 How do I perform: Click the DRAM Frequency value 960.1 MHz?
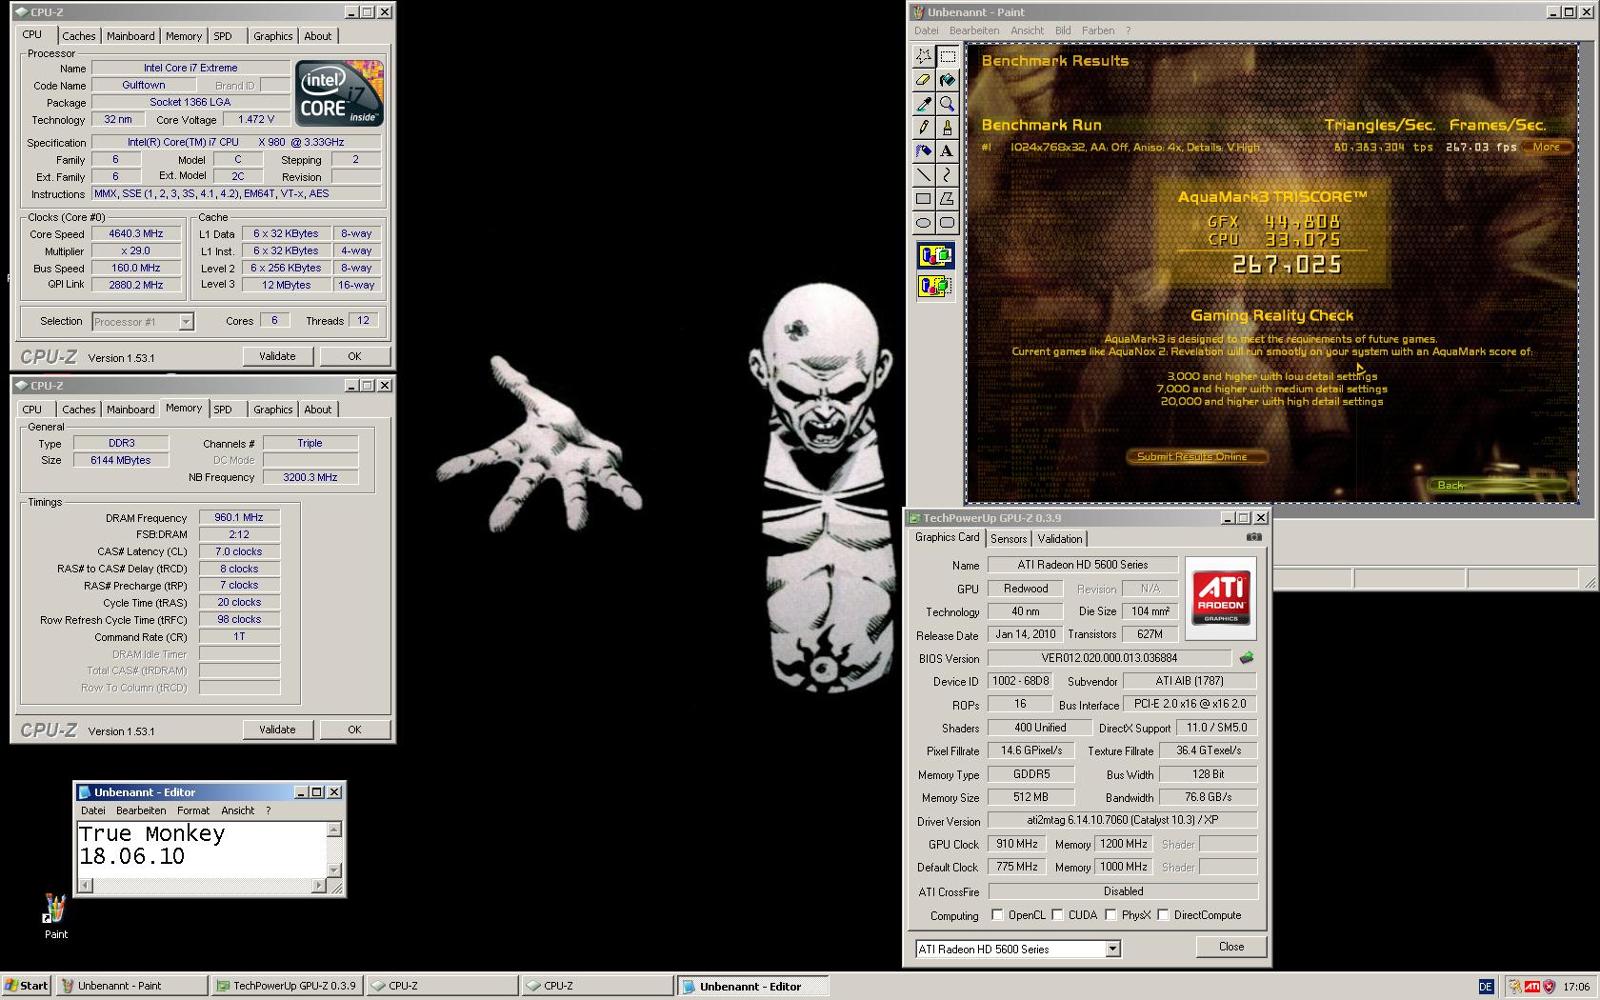coord(239,518)
